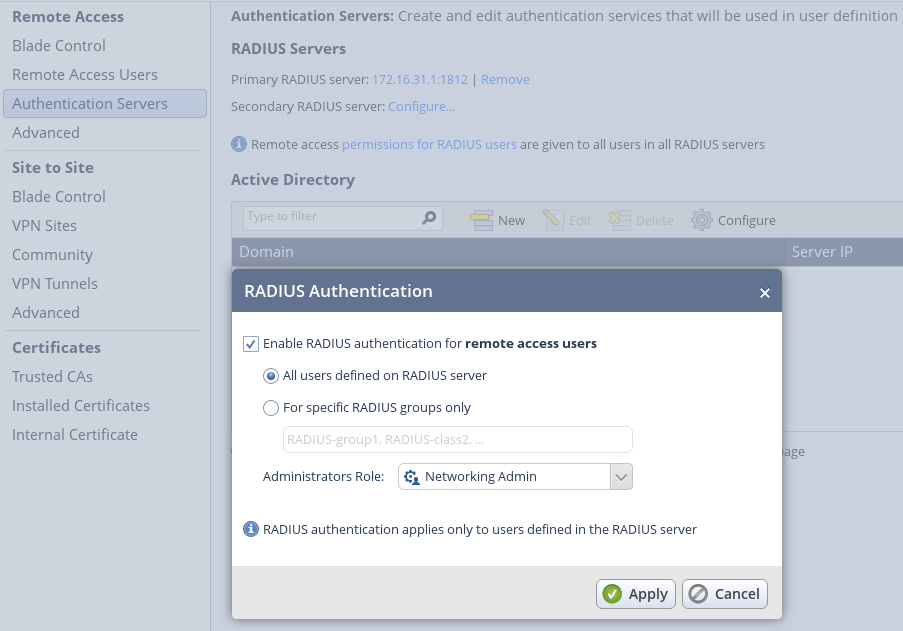Close the RADIUS Authentication dialog
903x631 pixels.
(765, 293)
